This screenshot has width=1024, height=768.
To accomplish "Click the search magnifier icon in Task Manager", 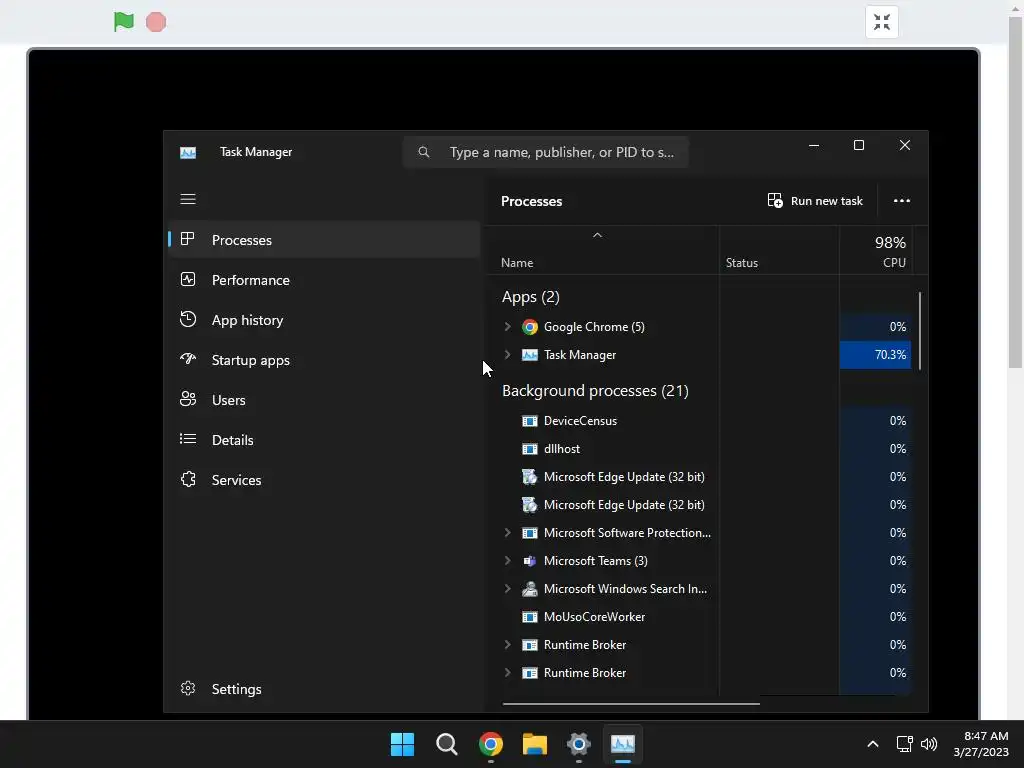I will pos(424,152).
